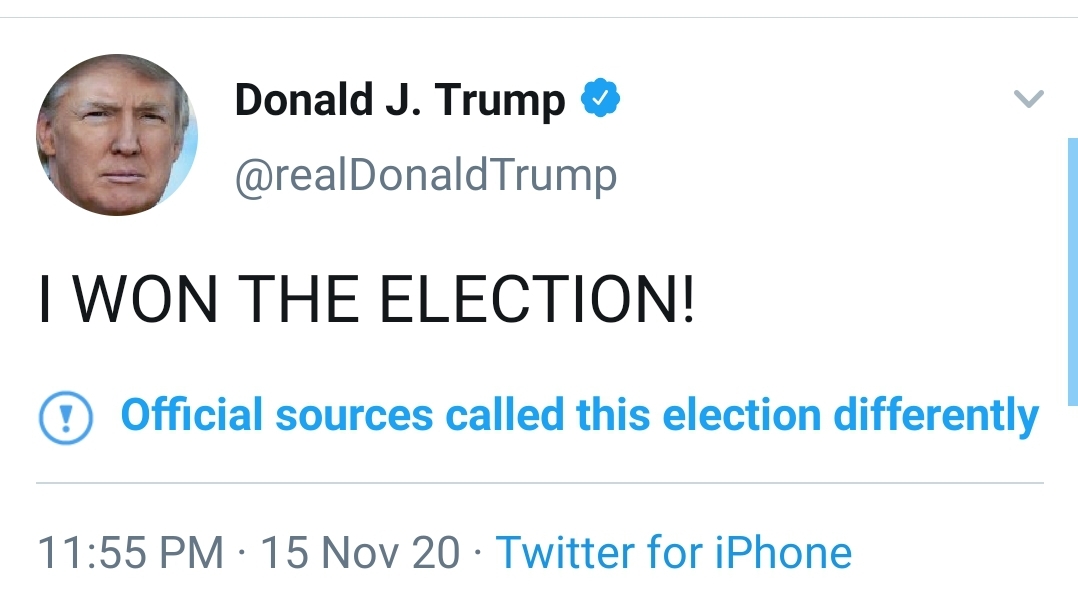Open the @realDonaldTrump handle
This screenshot has height=610, width=1078.
[x=426, y=176]
